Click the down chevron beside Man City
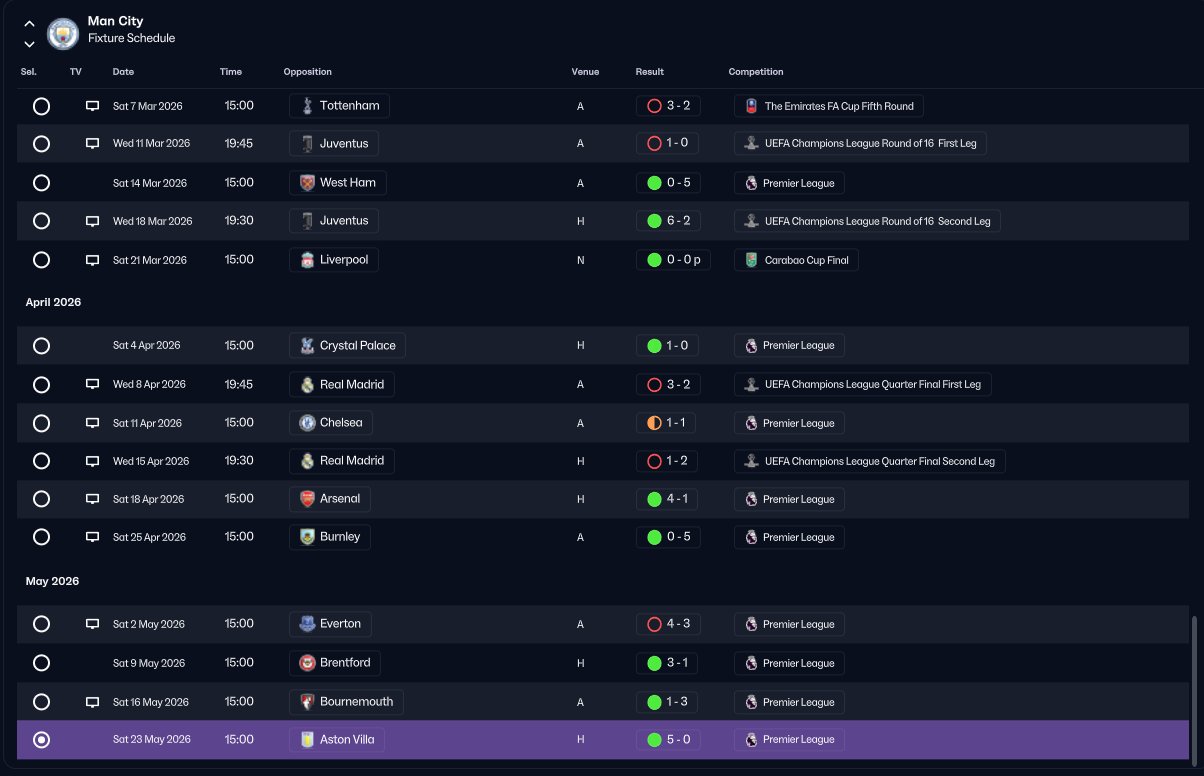The image size is (1204, 776). tap(29, 44)
